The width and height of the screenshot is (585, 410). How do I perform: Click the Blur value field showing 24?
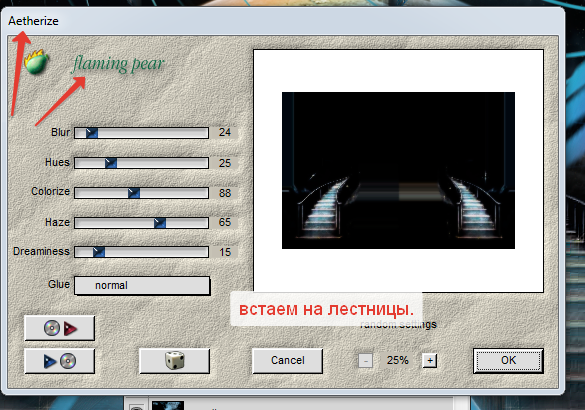[224, 132]
